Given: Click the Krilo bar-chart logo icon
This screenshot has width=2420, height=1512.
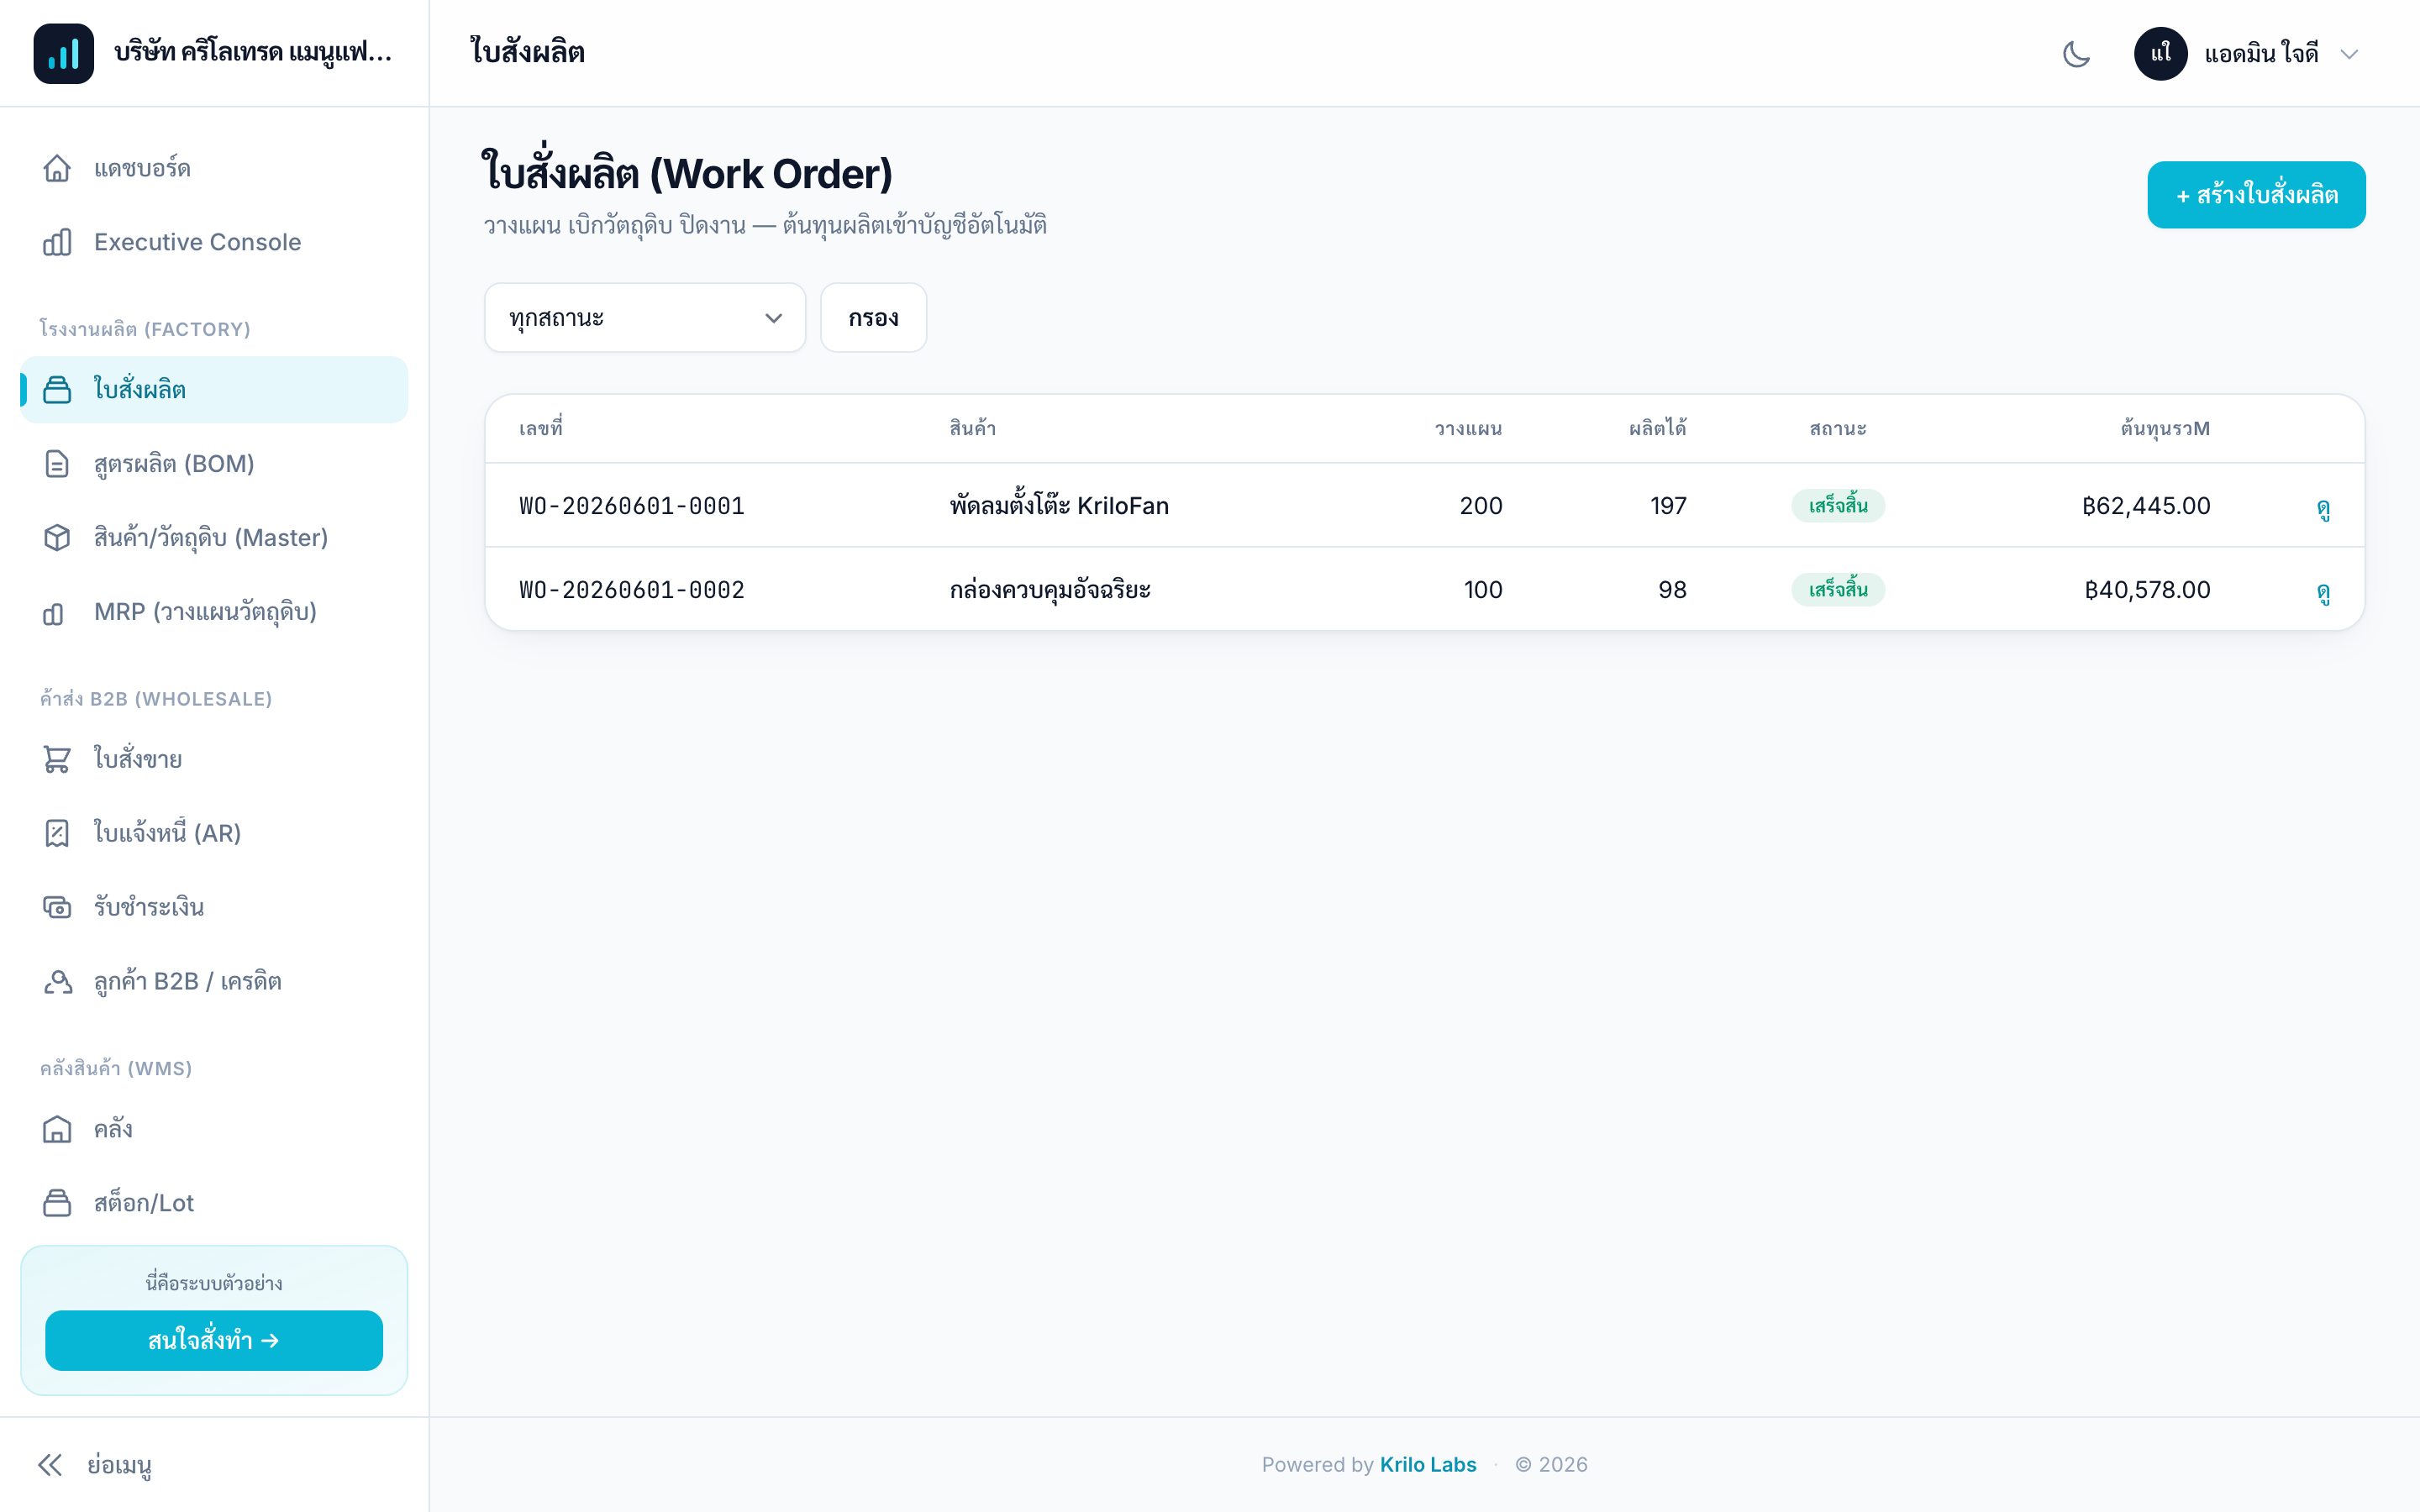Looking at the screenshot, I should pyautogui.click(x=63, y=54).
